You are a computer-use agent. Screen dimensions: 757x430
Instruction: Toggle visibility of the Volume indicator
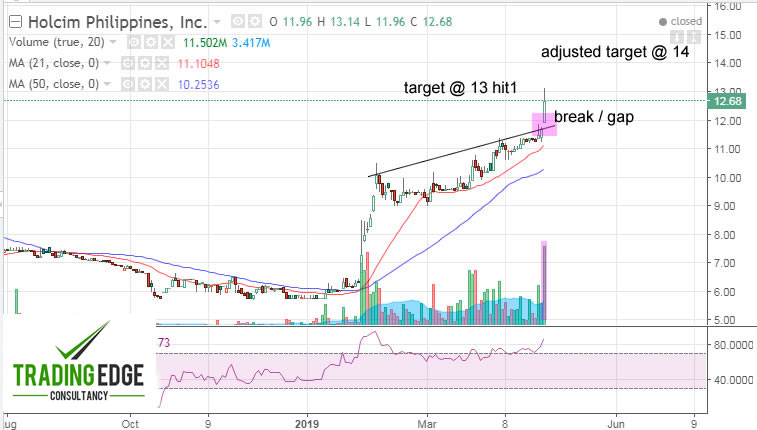pyautogui.click(x=134, y=42)
